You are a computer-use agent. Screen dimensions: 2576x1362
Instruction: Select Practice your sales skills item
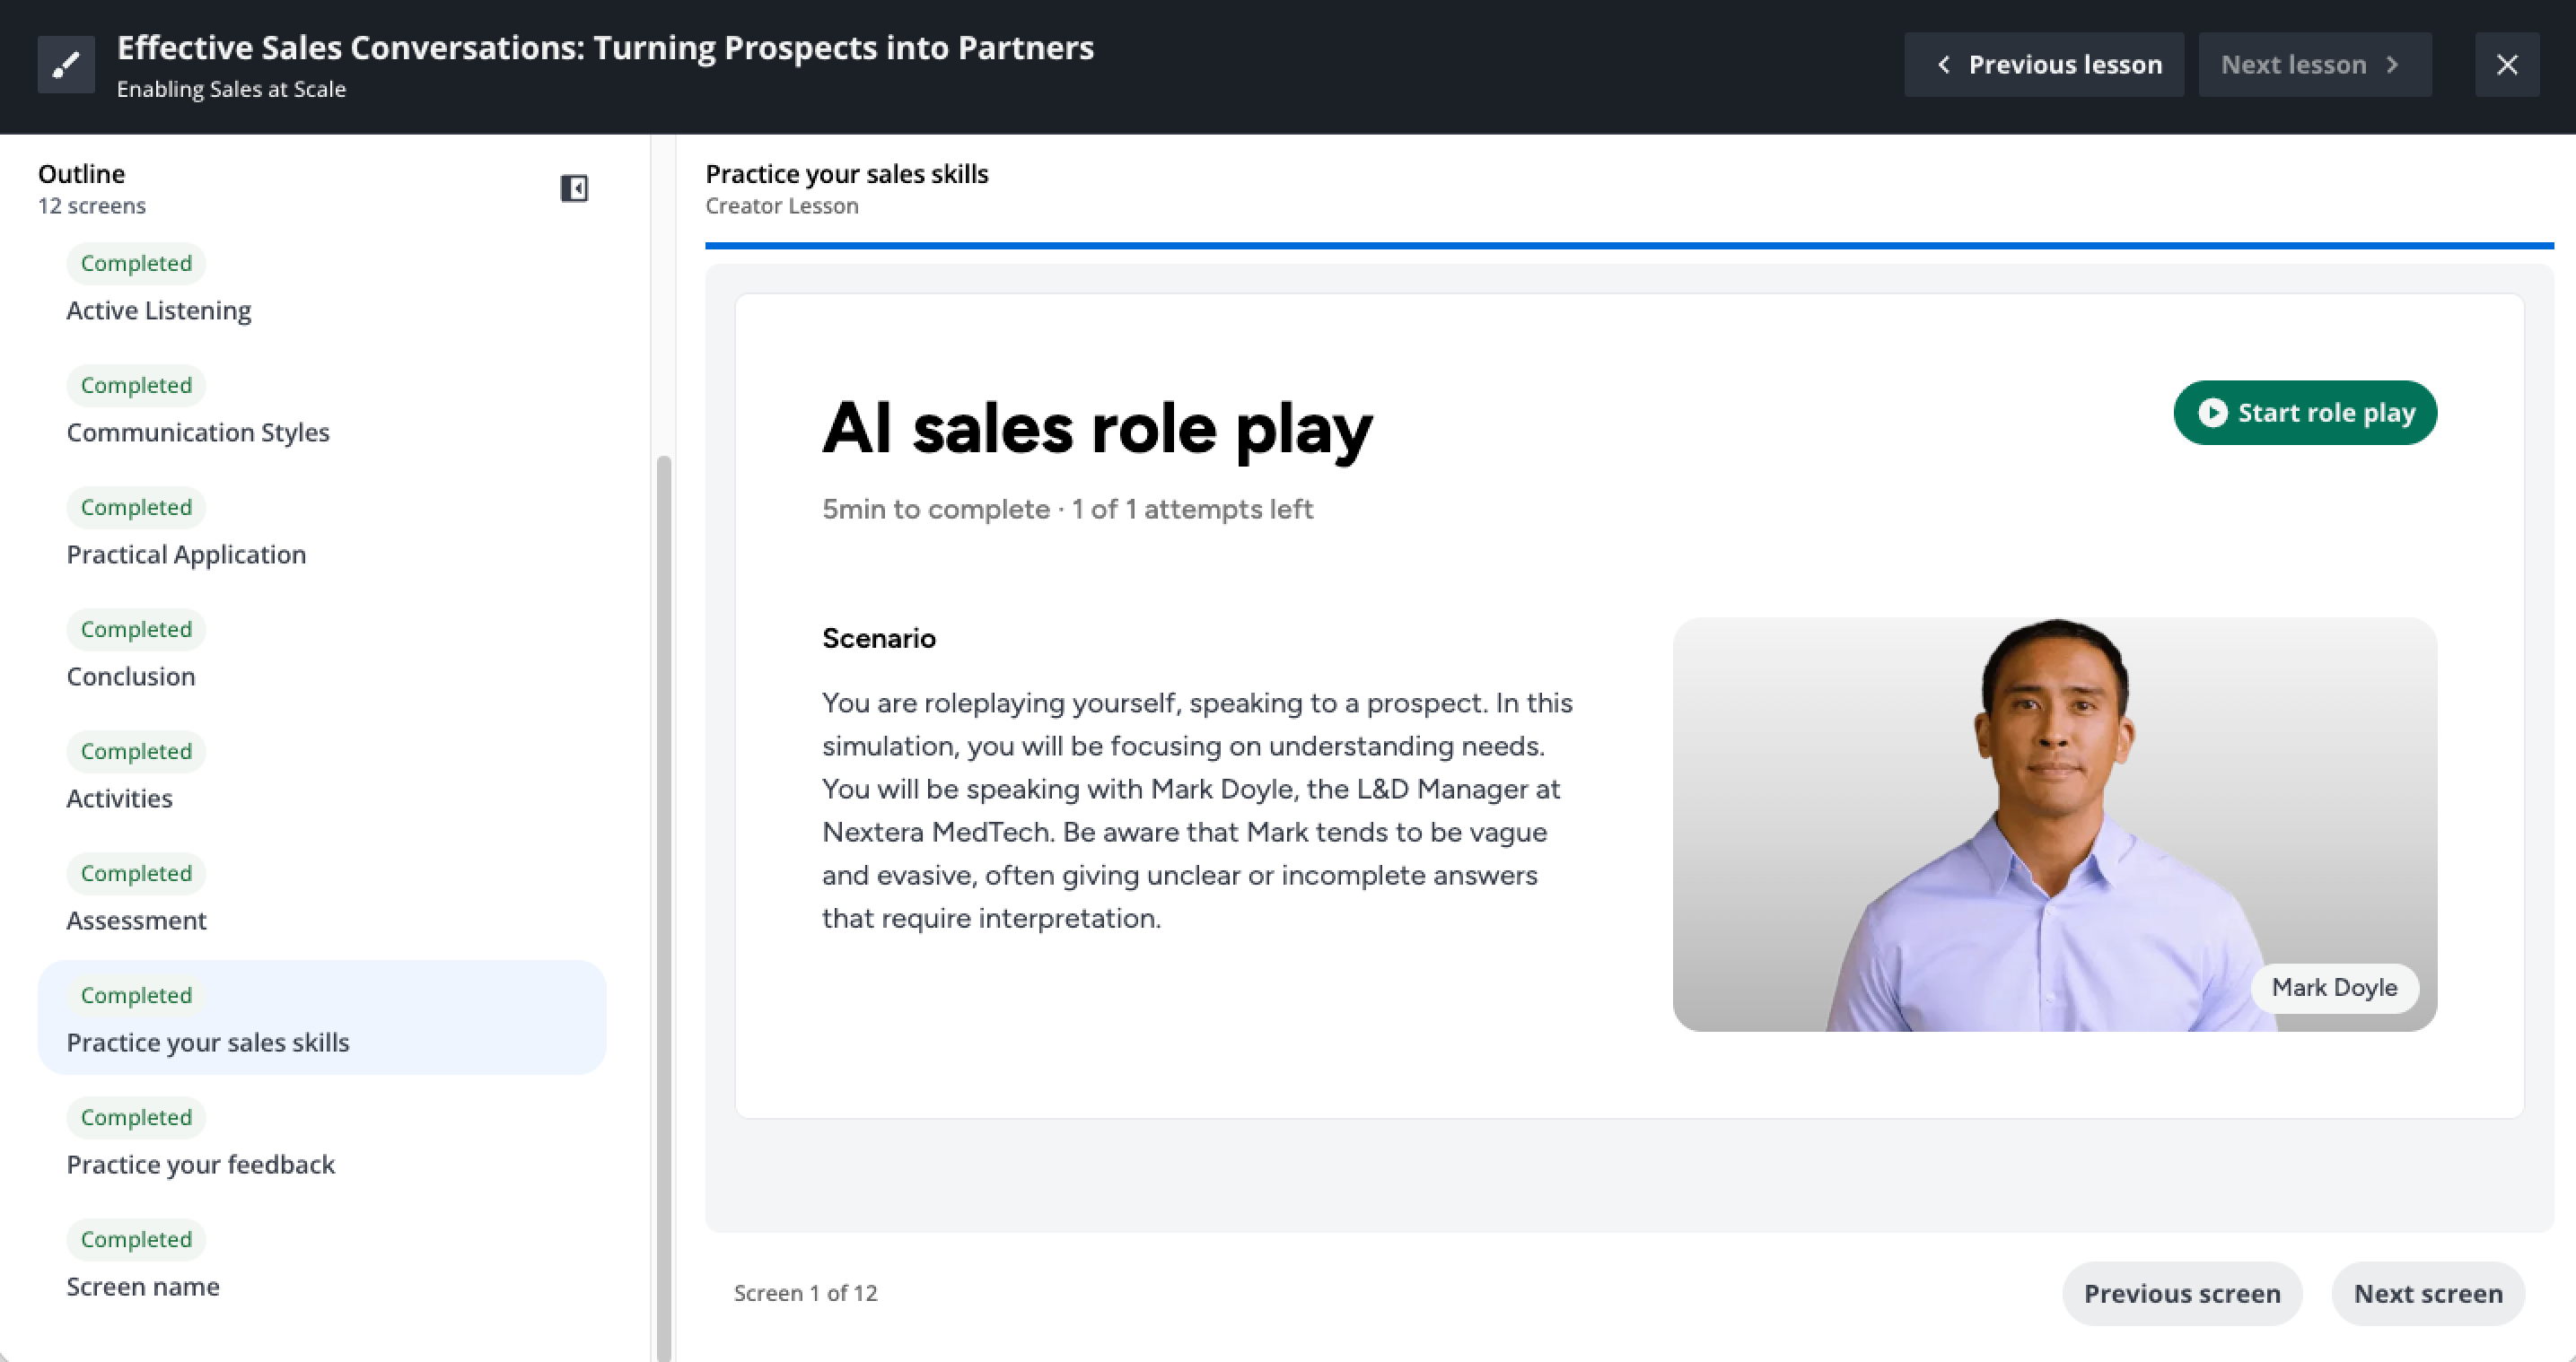[x=208, y=1042]
